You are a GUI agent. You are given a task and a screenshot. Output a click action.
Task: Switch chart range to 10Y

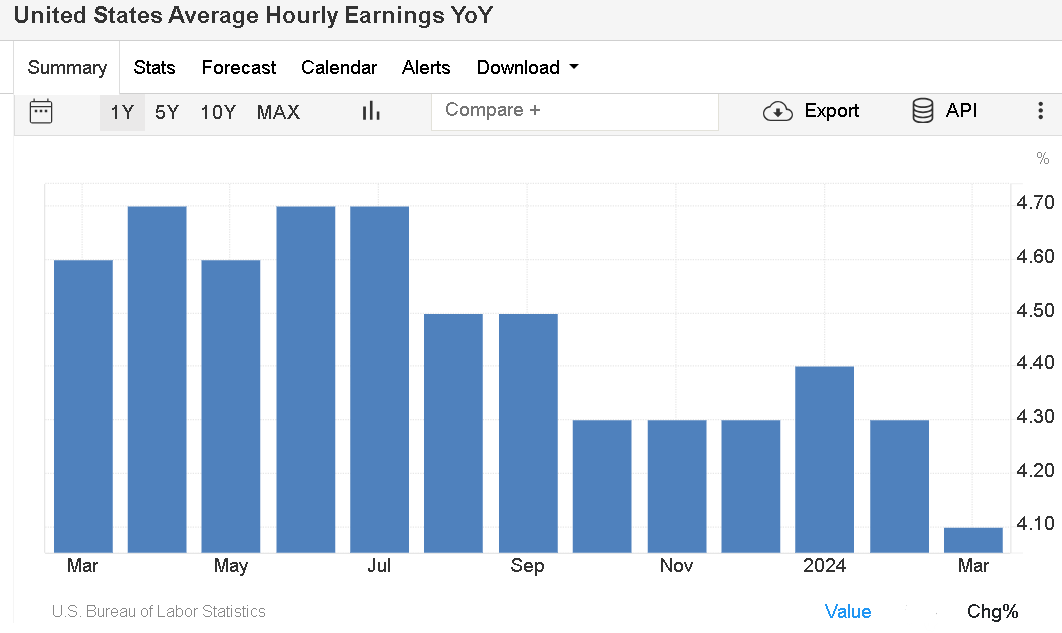[x=218, y=112]
